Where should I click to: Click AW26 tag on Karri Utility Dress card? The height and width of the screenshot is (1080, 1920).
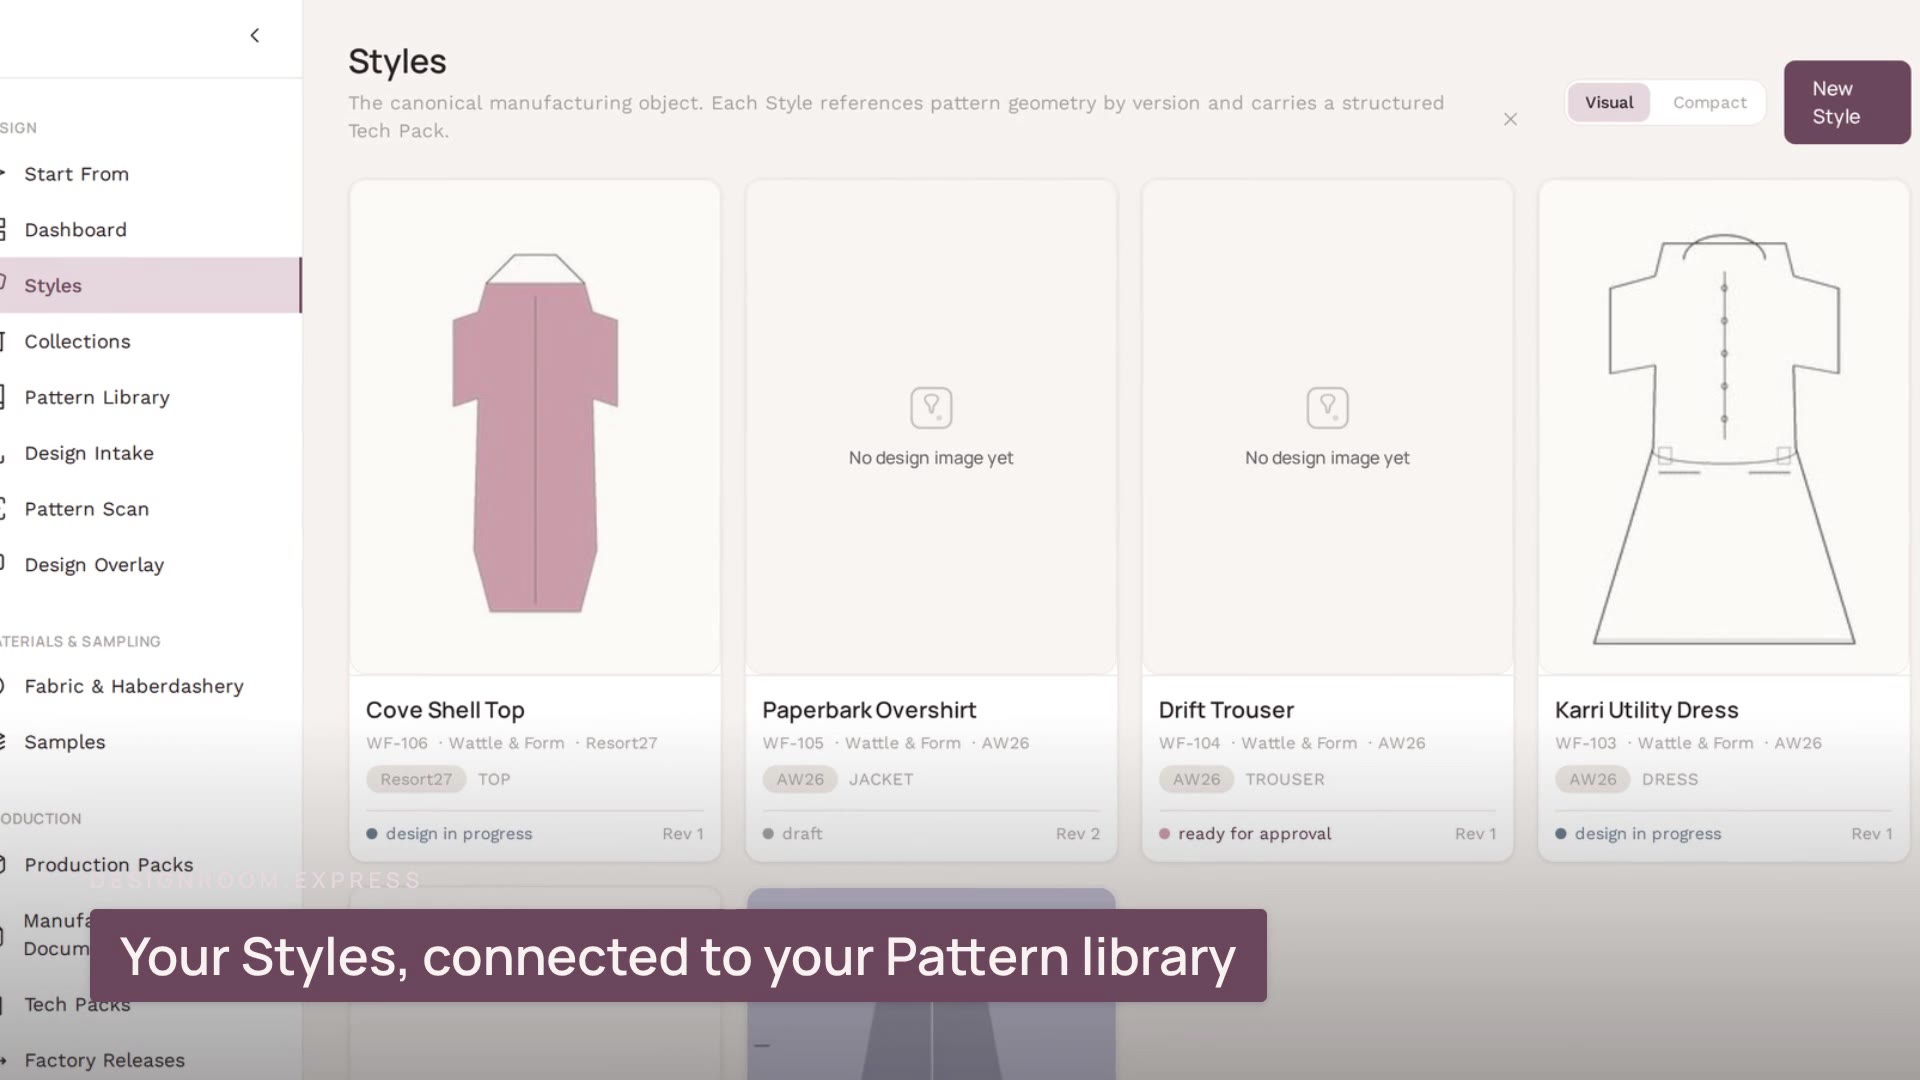click(x=1592, y=780)
